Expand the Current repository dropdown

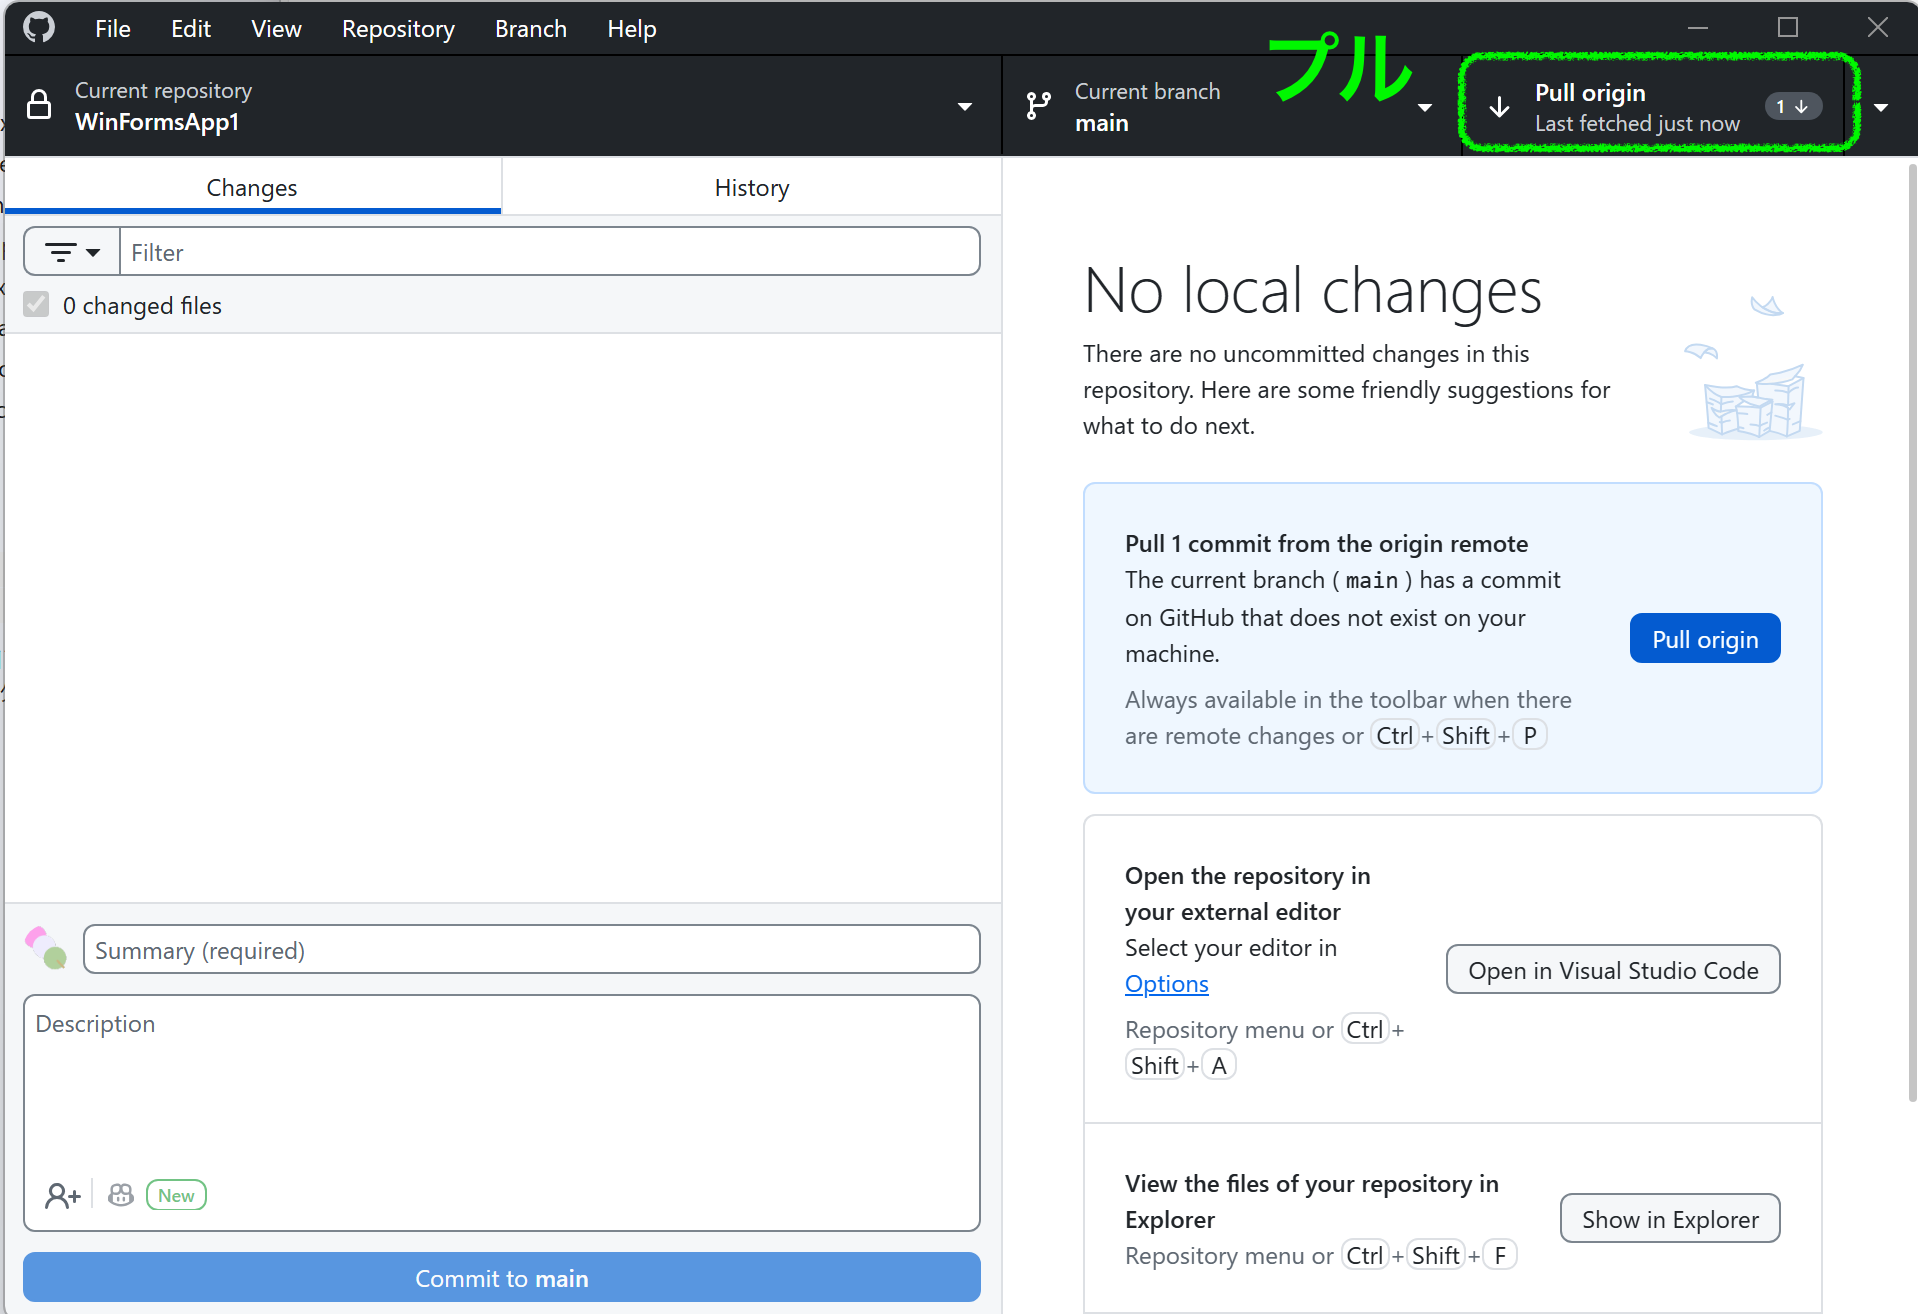964,106
